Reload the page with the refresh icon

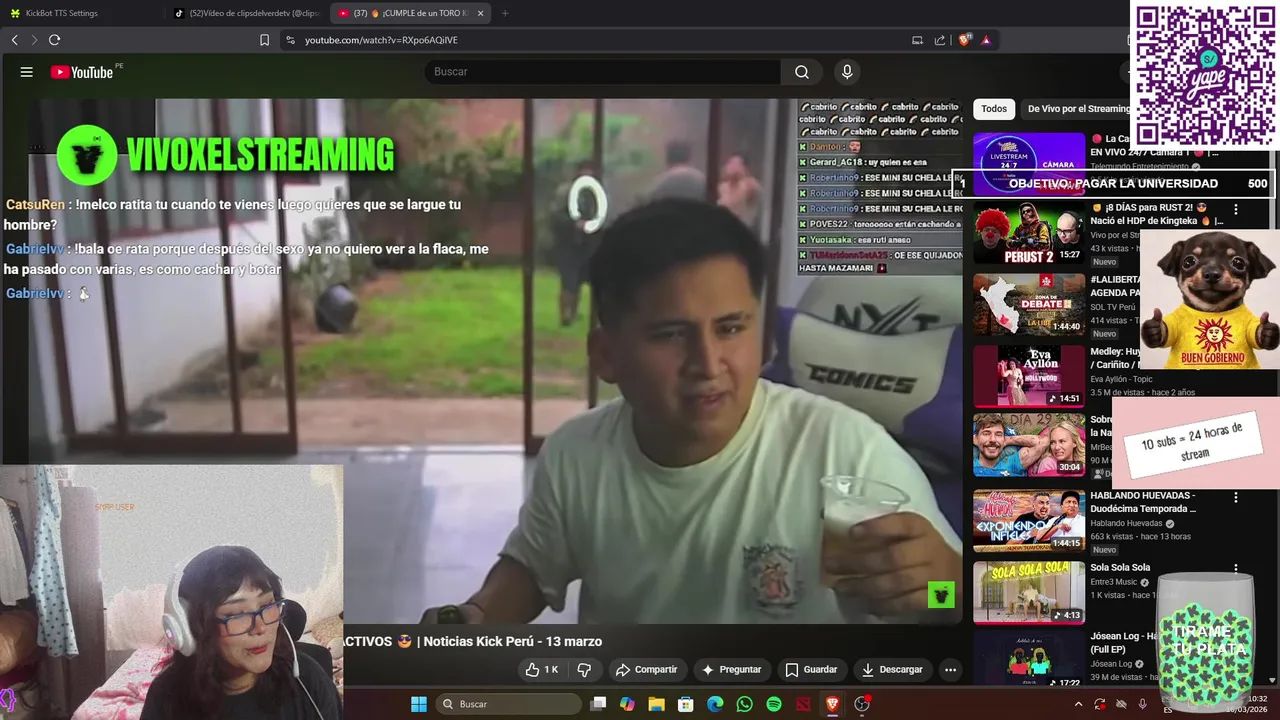(54, 40)
